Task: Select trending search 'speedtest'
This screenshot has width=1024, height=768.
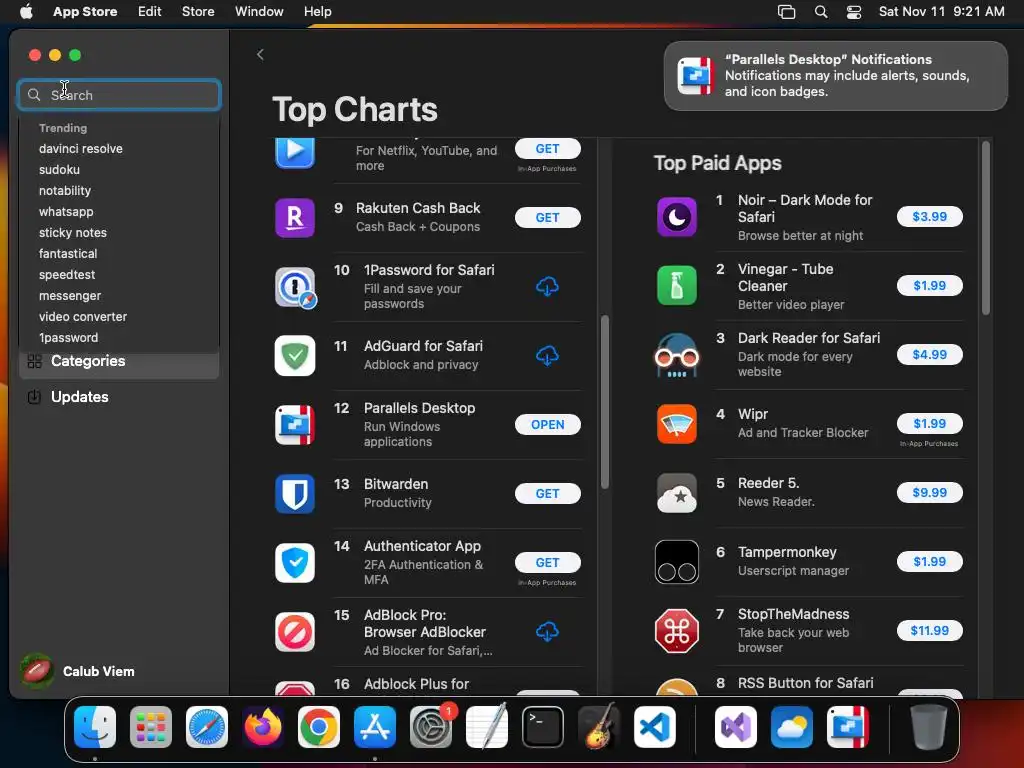Action: (67, 275)
